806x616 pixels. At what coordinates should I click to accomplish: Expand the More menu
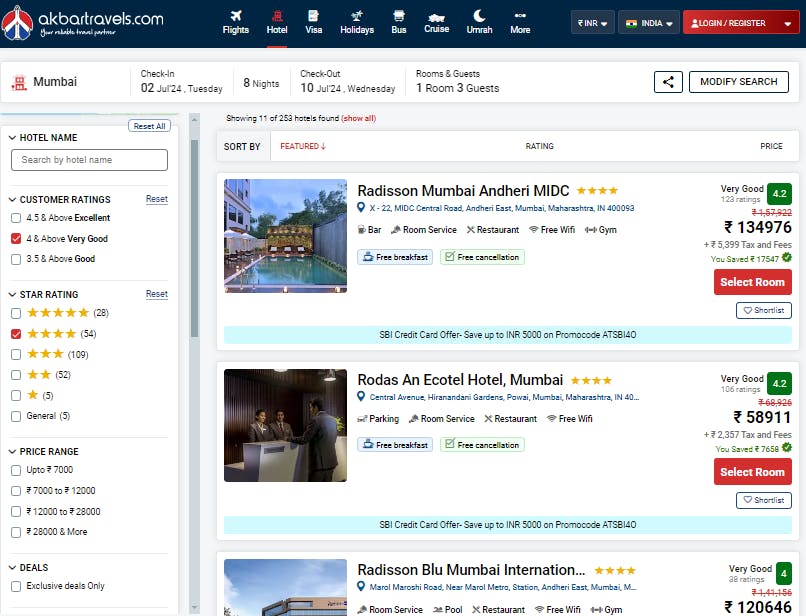coord(520,23)
